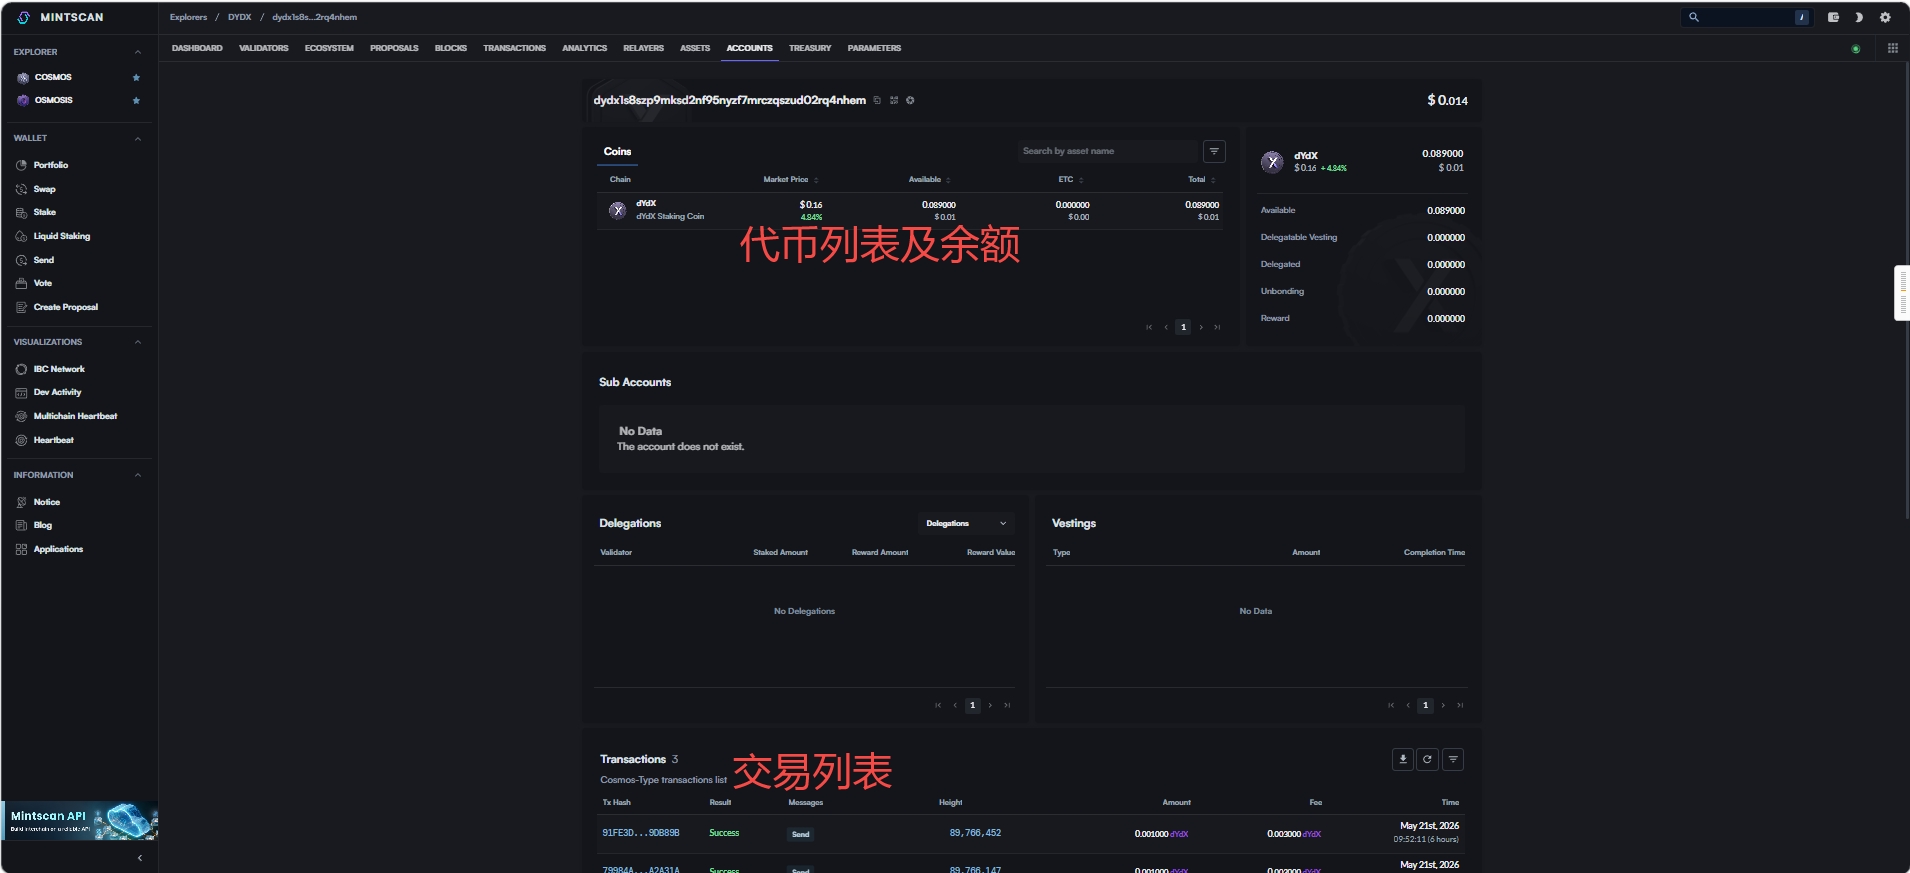Select the Coins tab
This screenshot has width=1910, height=873.
tap(617, 152)
